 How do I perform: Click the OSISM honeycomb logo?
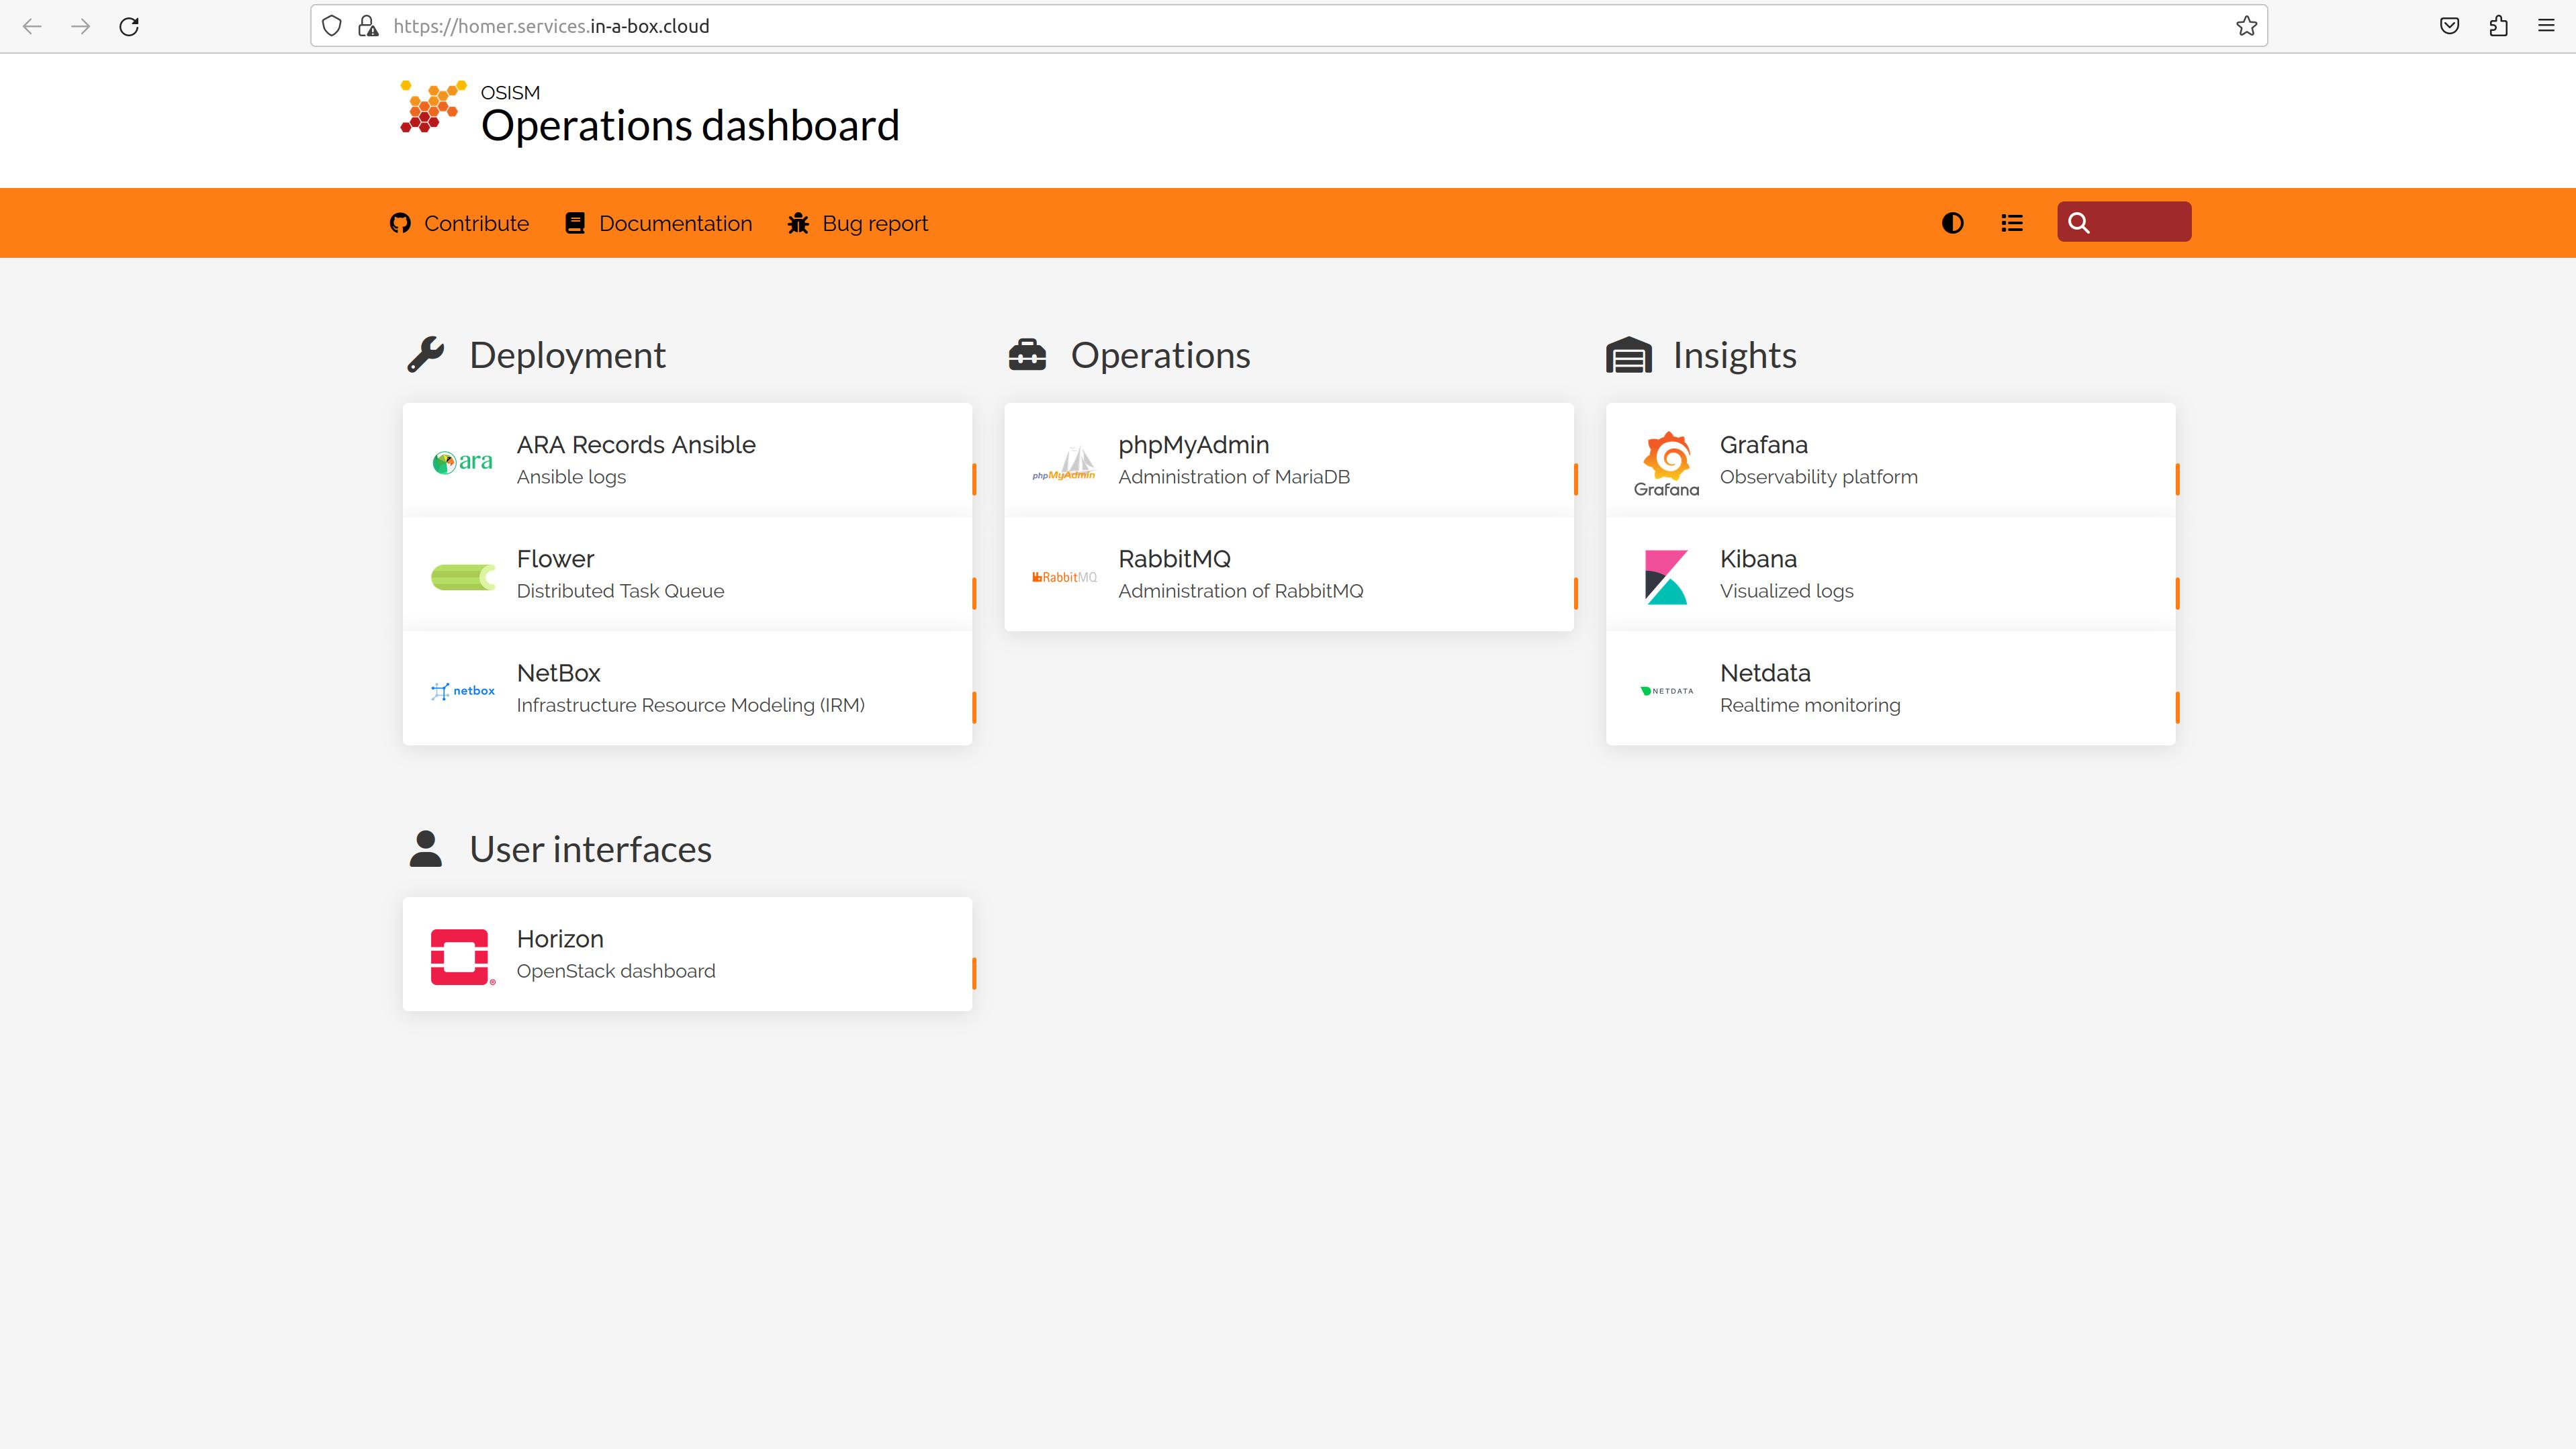coord(432,107)
